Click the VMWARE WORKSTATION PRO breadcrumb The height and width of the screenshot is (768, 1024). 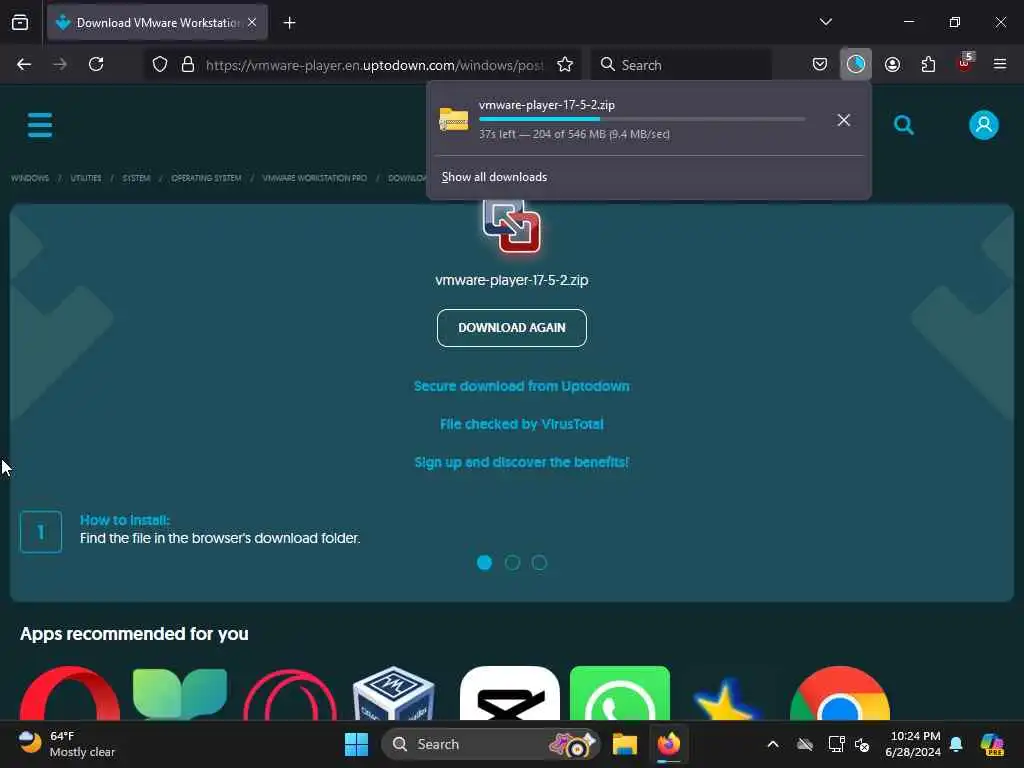(x=314, y=178)
